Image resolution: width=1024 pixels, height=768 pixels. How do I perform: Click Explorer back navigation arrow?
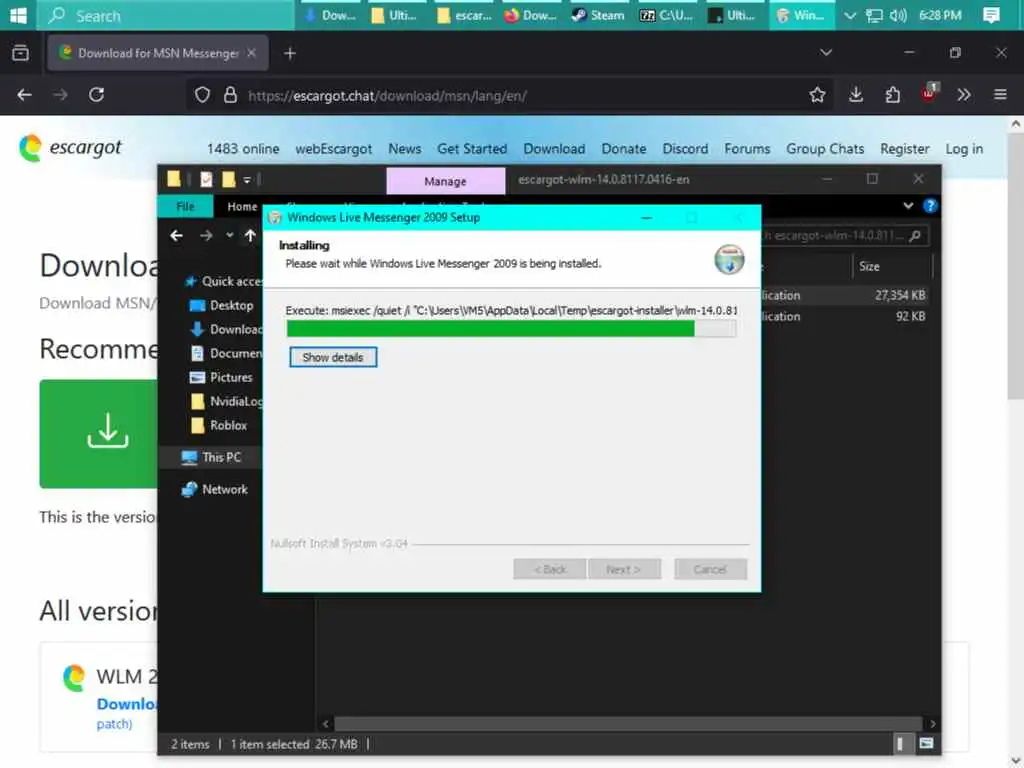click(176, 236)
